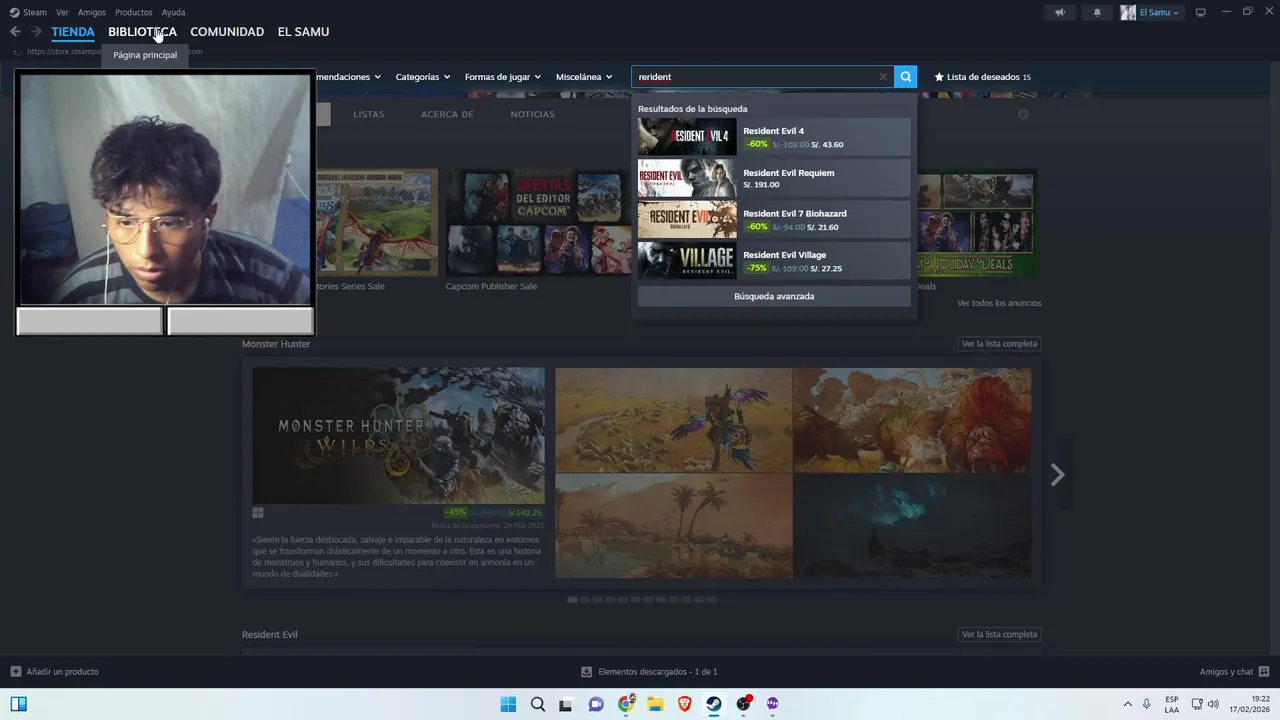This screenshot has width=1280, height=720.
Task: Select Resident Evil Village search result
Action: click(x=774, y=260)
